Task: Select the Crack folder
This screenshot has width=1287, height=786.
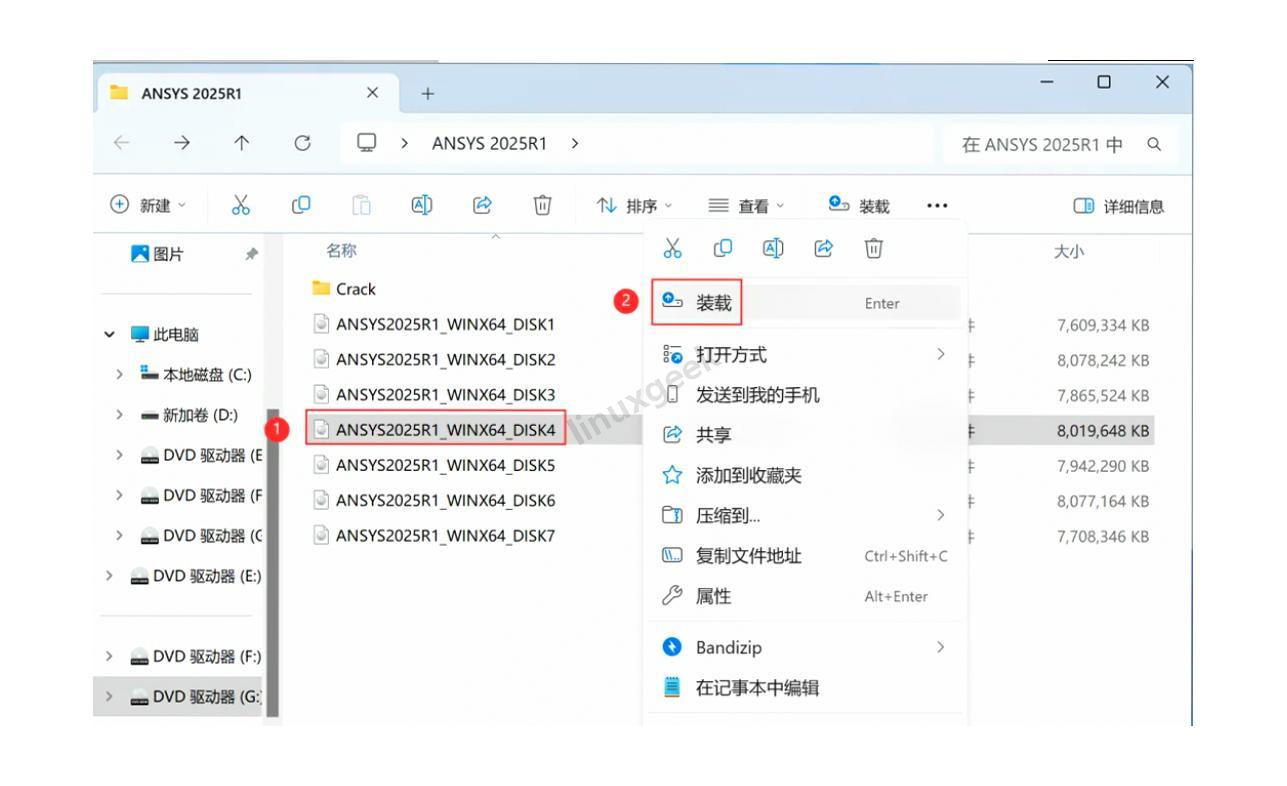Action: [344, 289]
